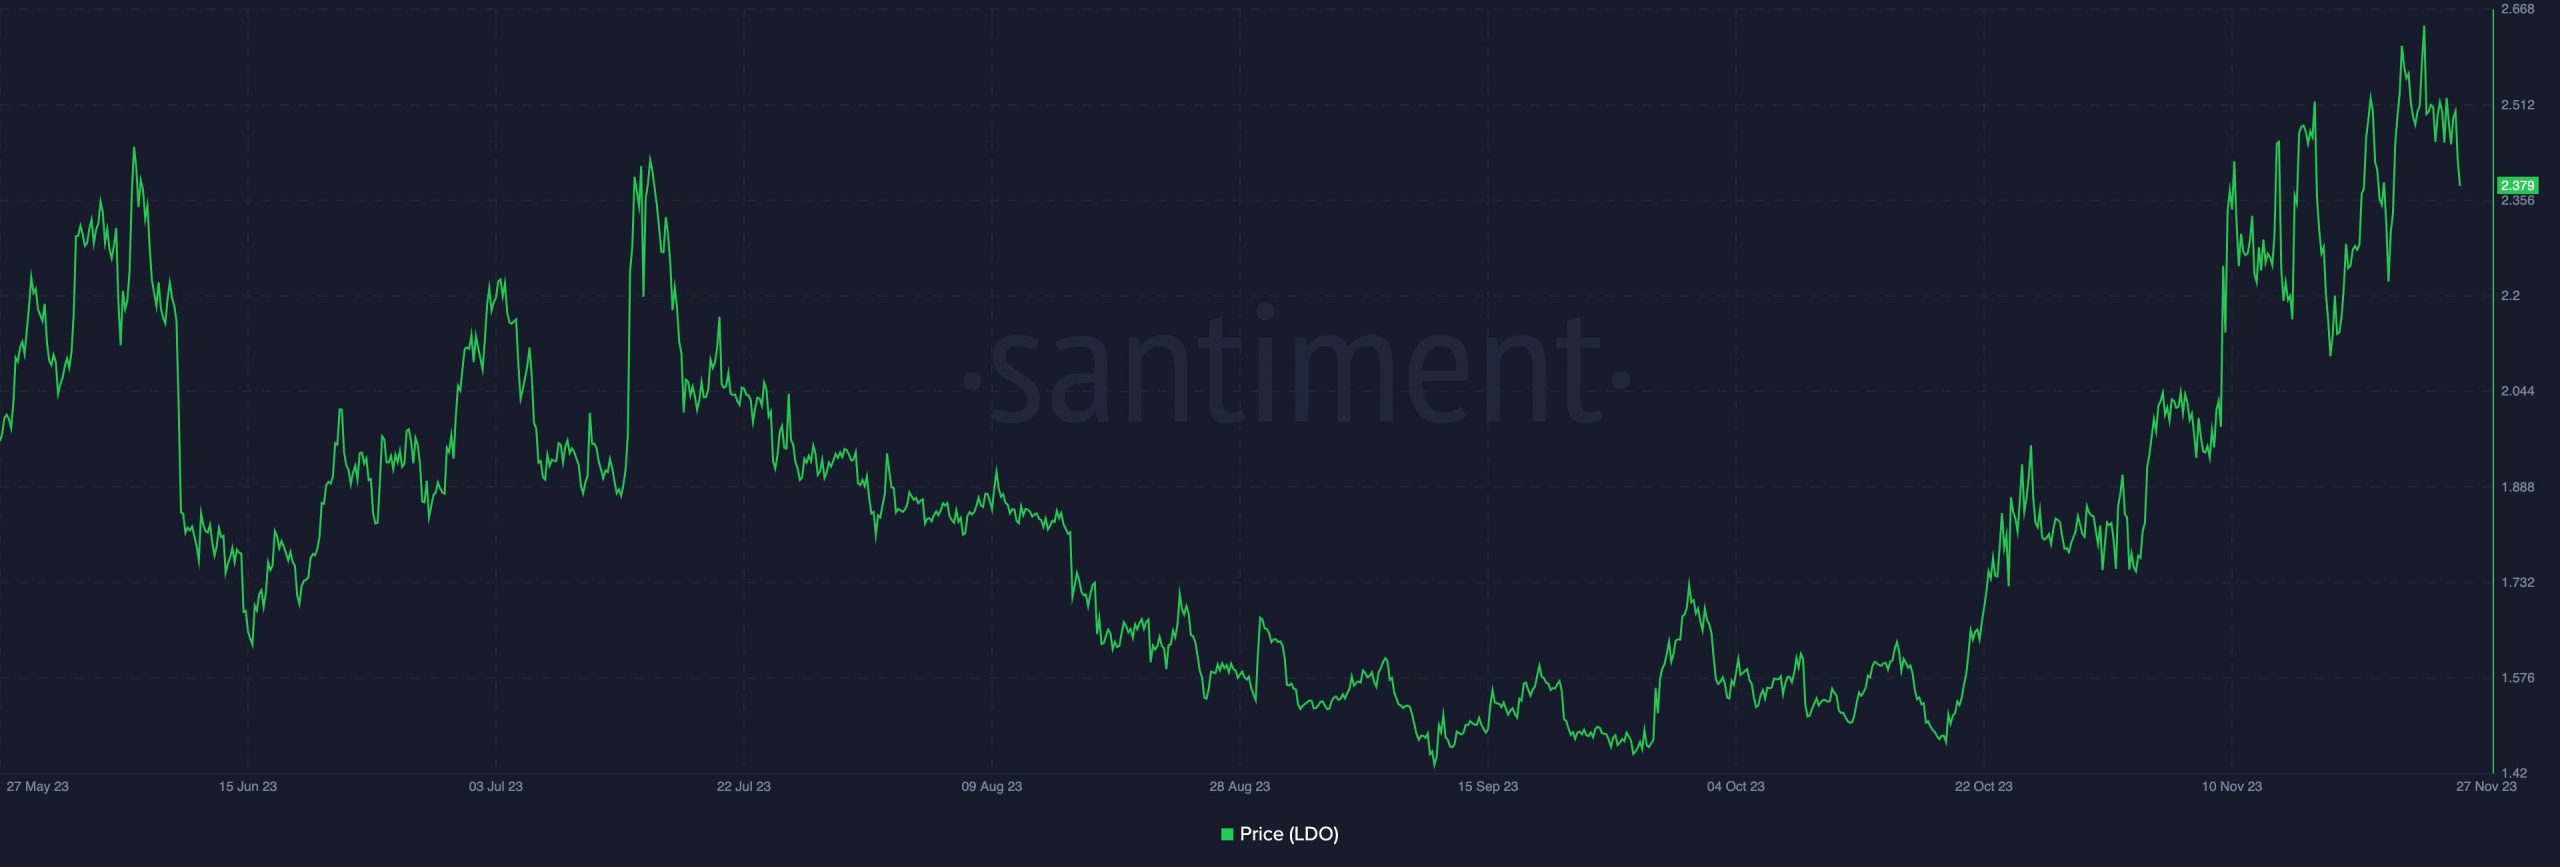2560x867 pixels.
Task: Click the 2.668 top price axis label
Action: click(2517, 9)
